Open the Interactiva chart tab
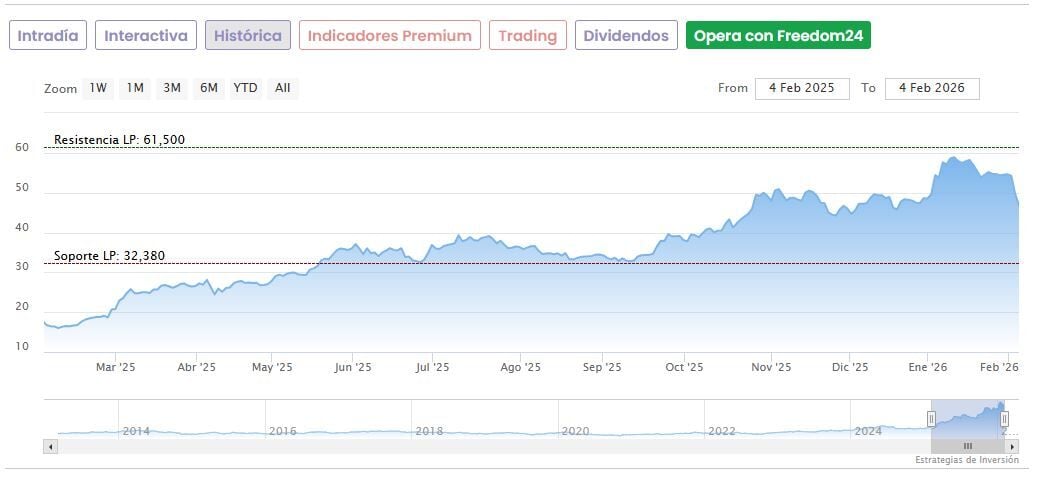Screen dimensions: 1037x478 (x=146, y=36)
